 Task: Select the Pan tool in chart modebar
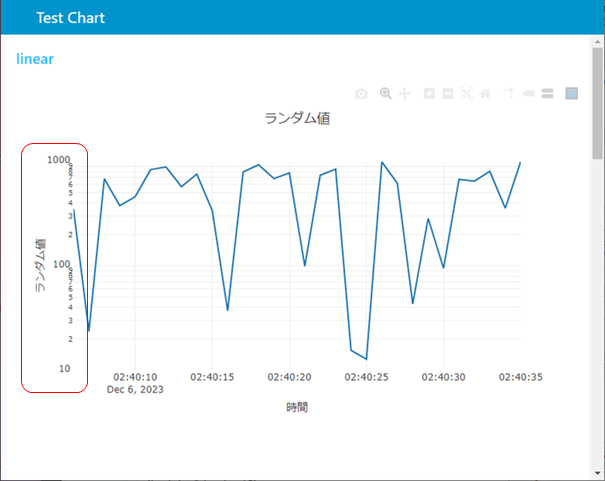pos(405,94)
